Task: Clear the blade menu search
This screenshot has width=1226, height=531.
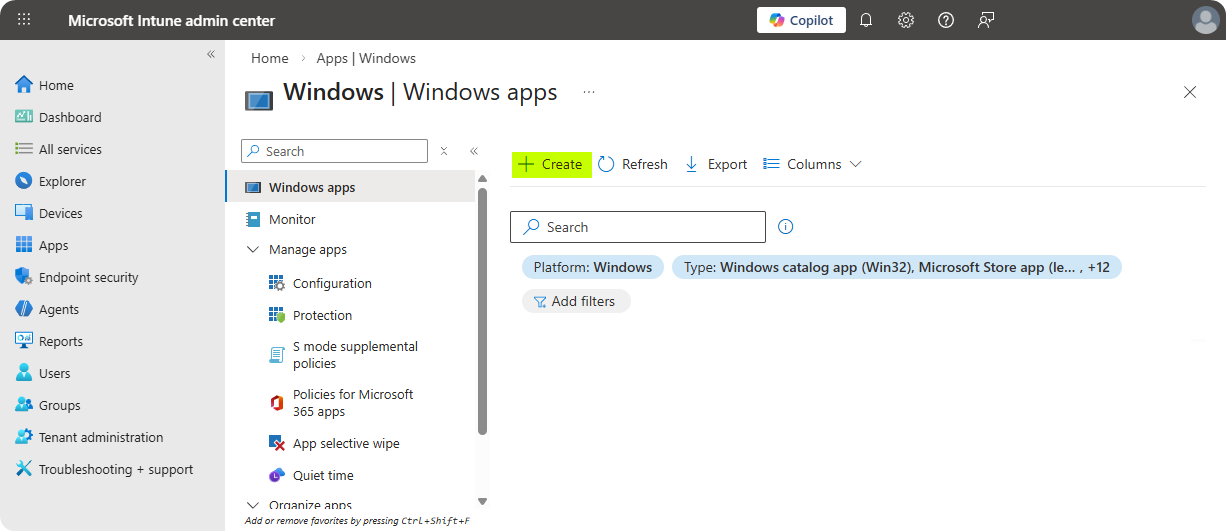Action: point(444,151)
